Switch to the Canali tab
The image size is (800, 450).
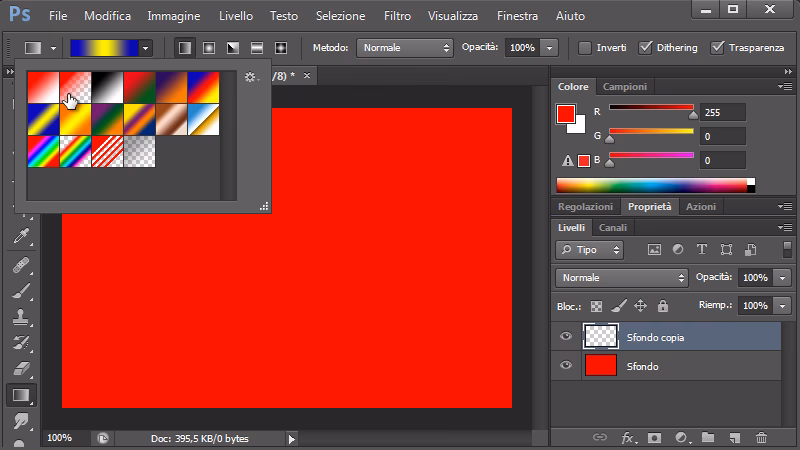coord(612,227)
